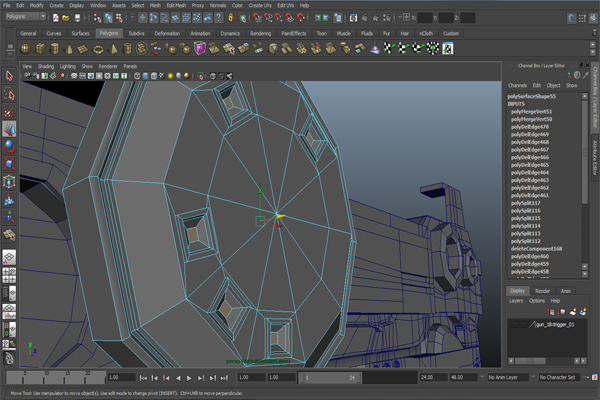Open the No Character Set dropdown
This screenshot has height=400, width=600.
point(559,377)
